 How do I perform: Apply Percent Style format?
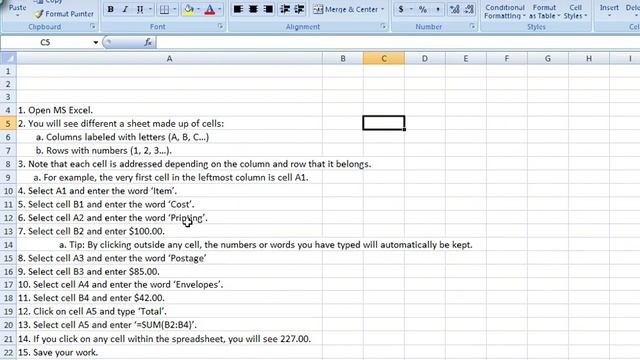tap(422, 9)
